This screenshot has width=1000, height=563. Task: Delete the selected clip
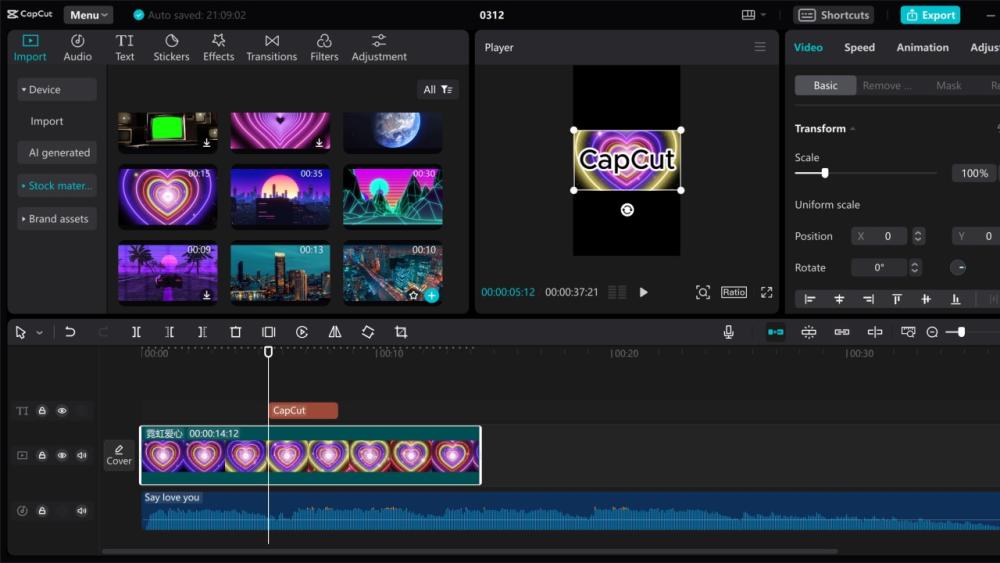[235, 332]
